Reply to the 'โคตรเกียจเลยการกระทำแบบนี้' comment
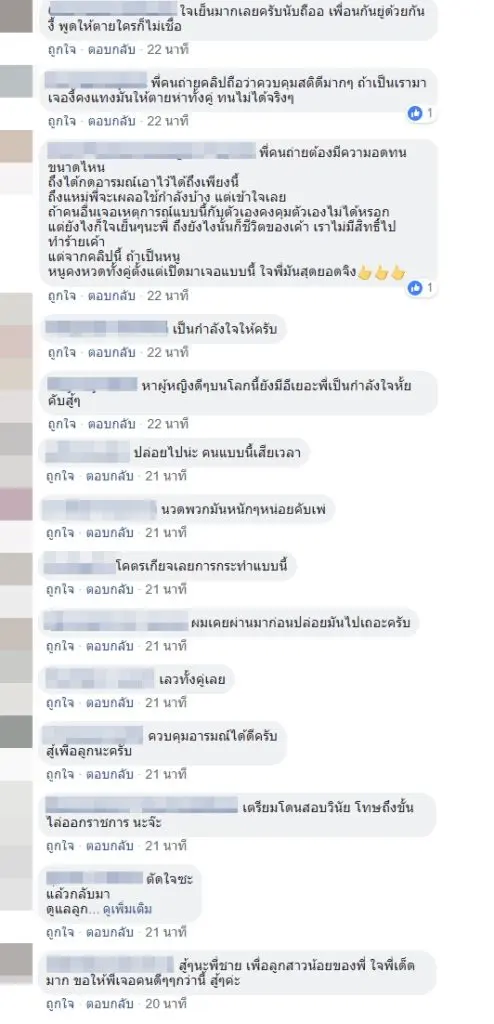The height and width of the screenshot is (1024, 494). click(110, 590)
